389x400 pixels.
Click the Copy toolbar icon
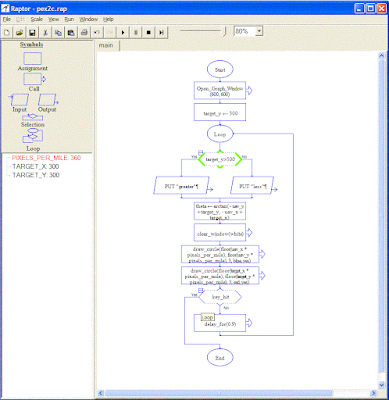pyautogui.click(x=58, y=32)
